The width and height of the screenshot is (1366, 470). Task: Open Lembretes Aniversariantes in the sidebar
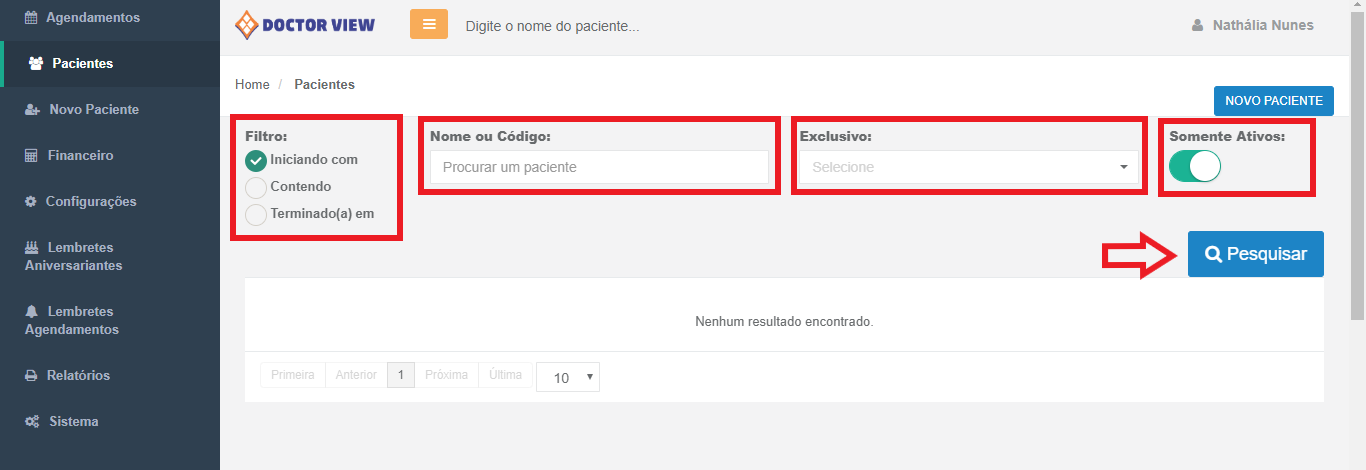click(x=73, y=256)
